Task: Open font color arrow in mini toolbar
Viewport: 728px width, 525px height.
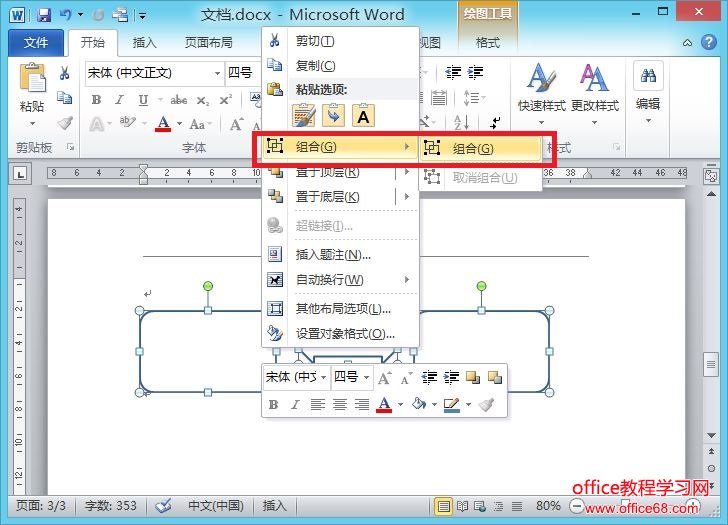Action: 400,404
